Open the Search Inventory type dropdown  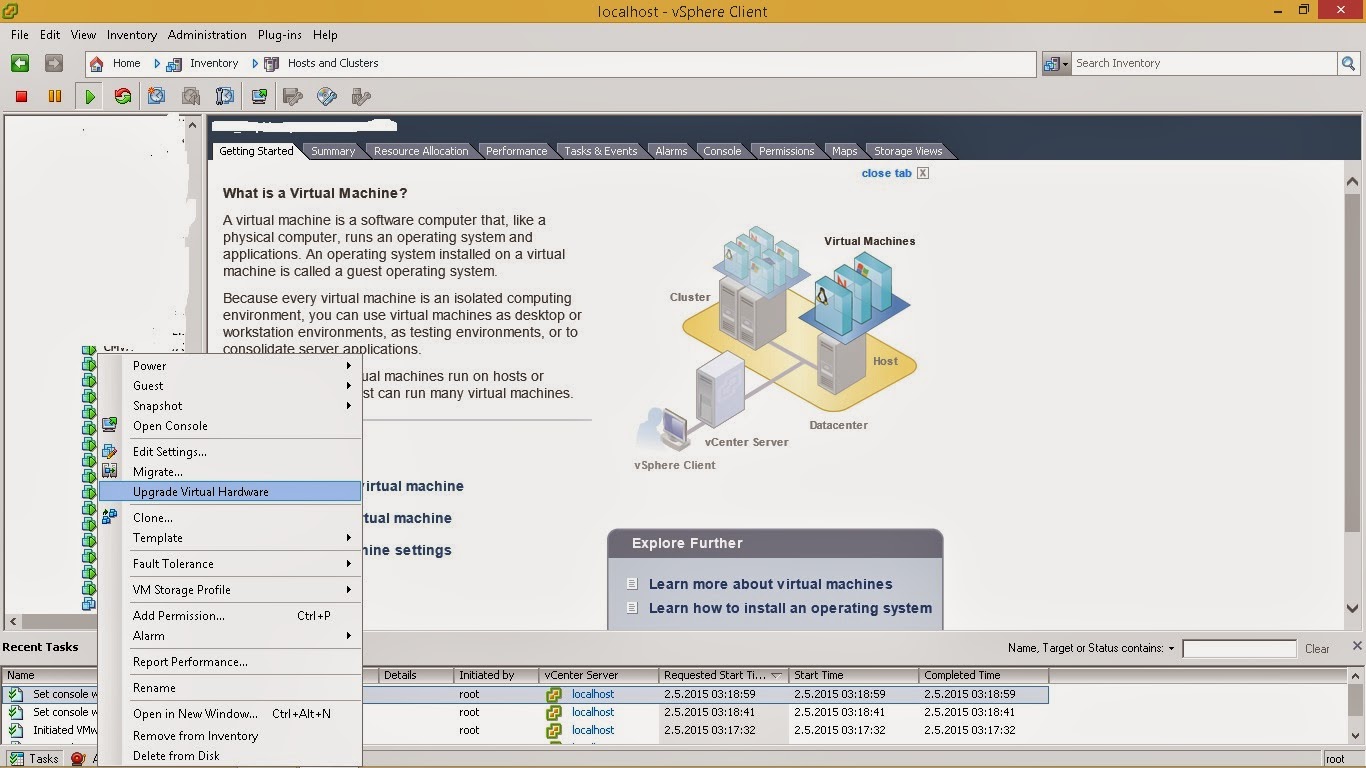click(1056, 63)
